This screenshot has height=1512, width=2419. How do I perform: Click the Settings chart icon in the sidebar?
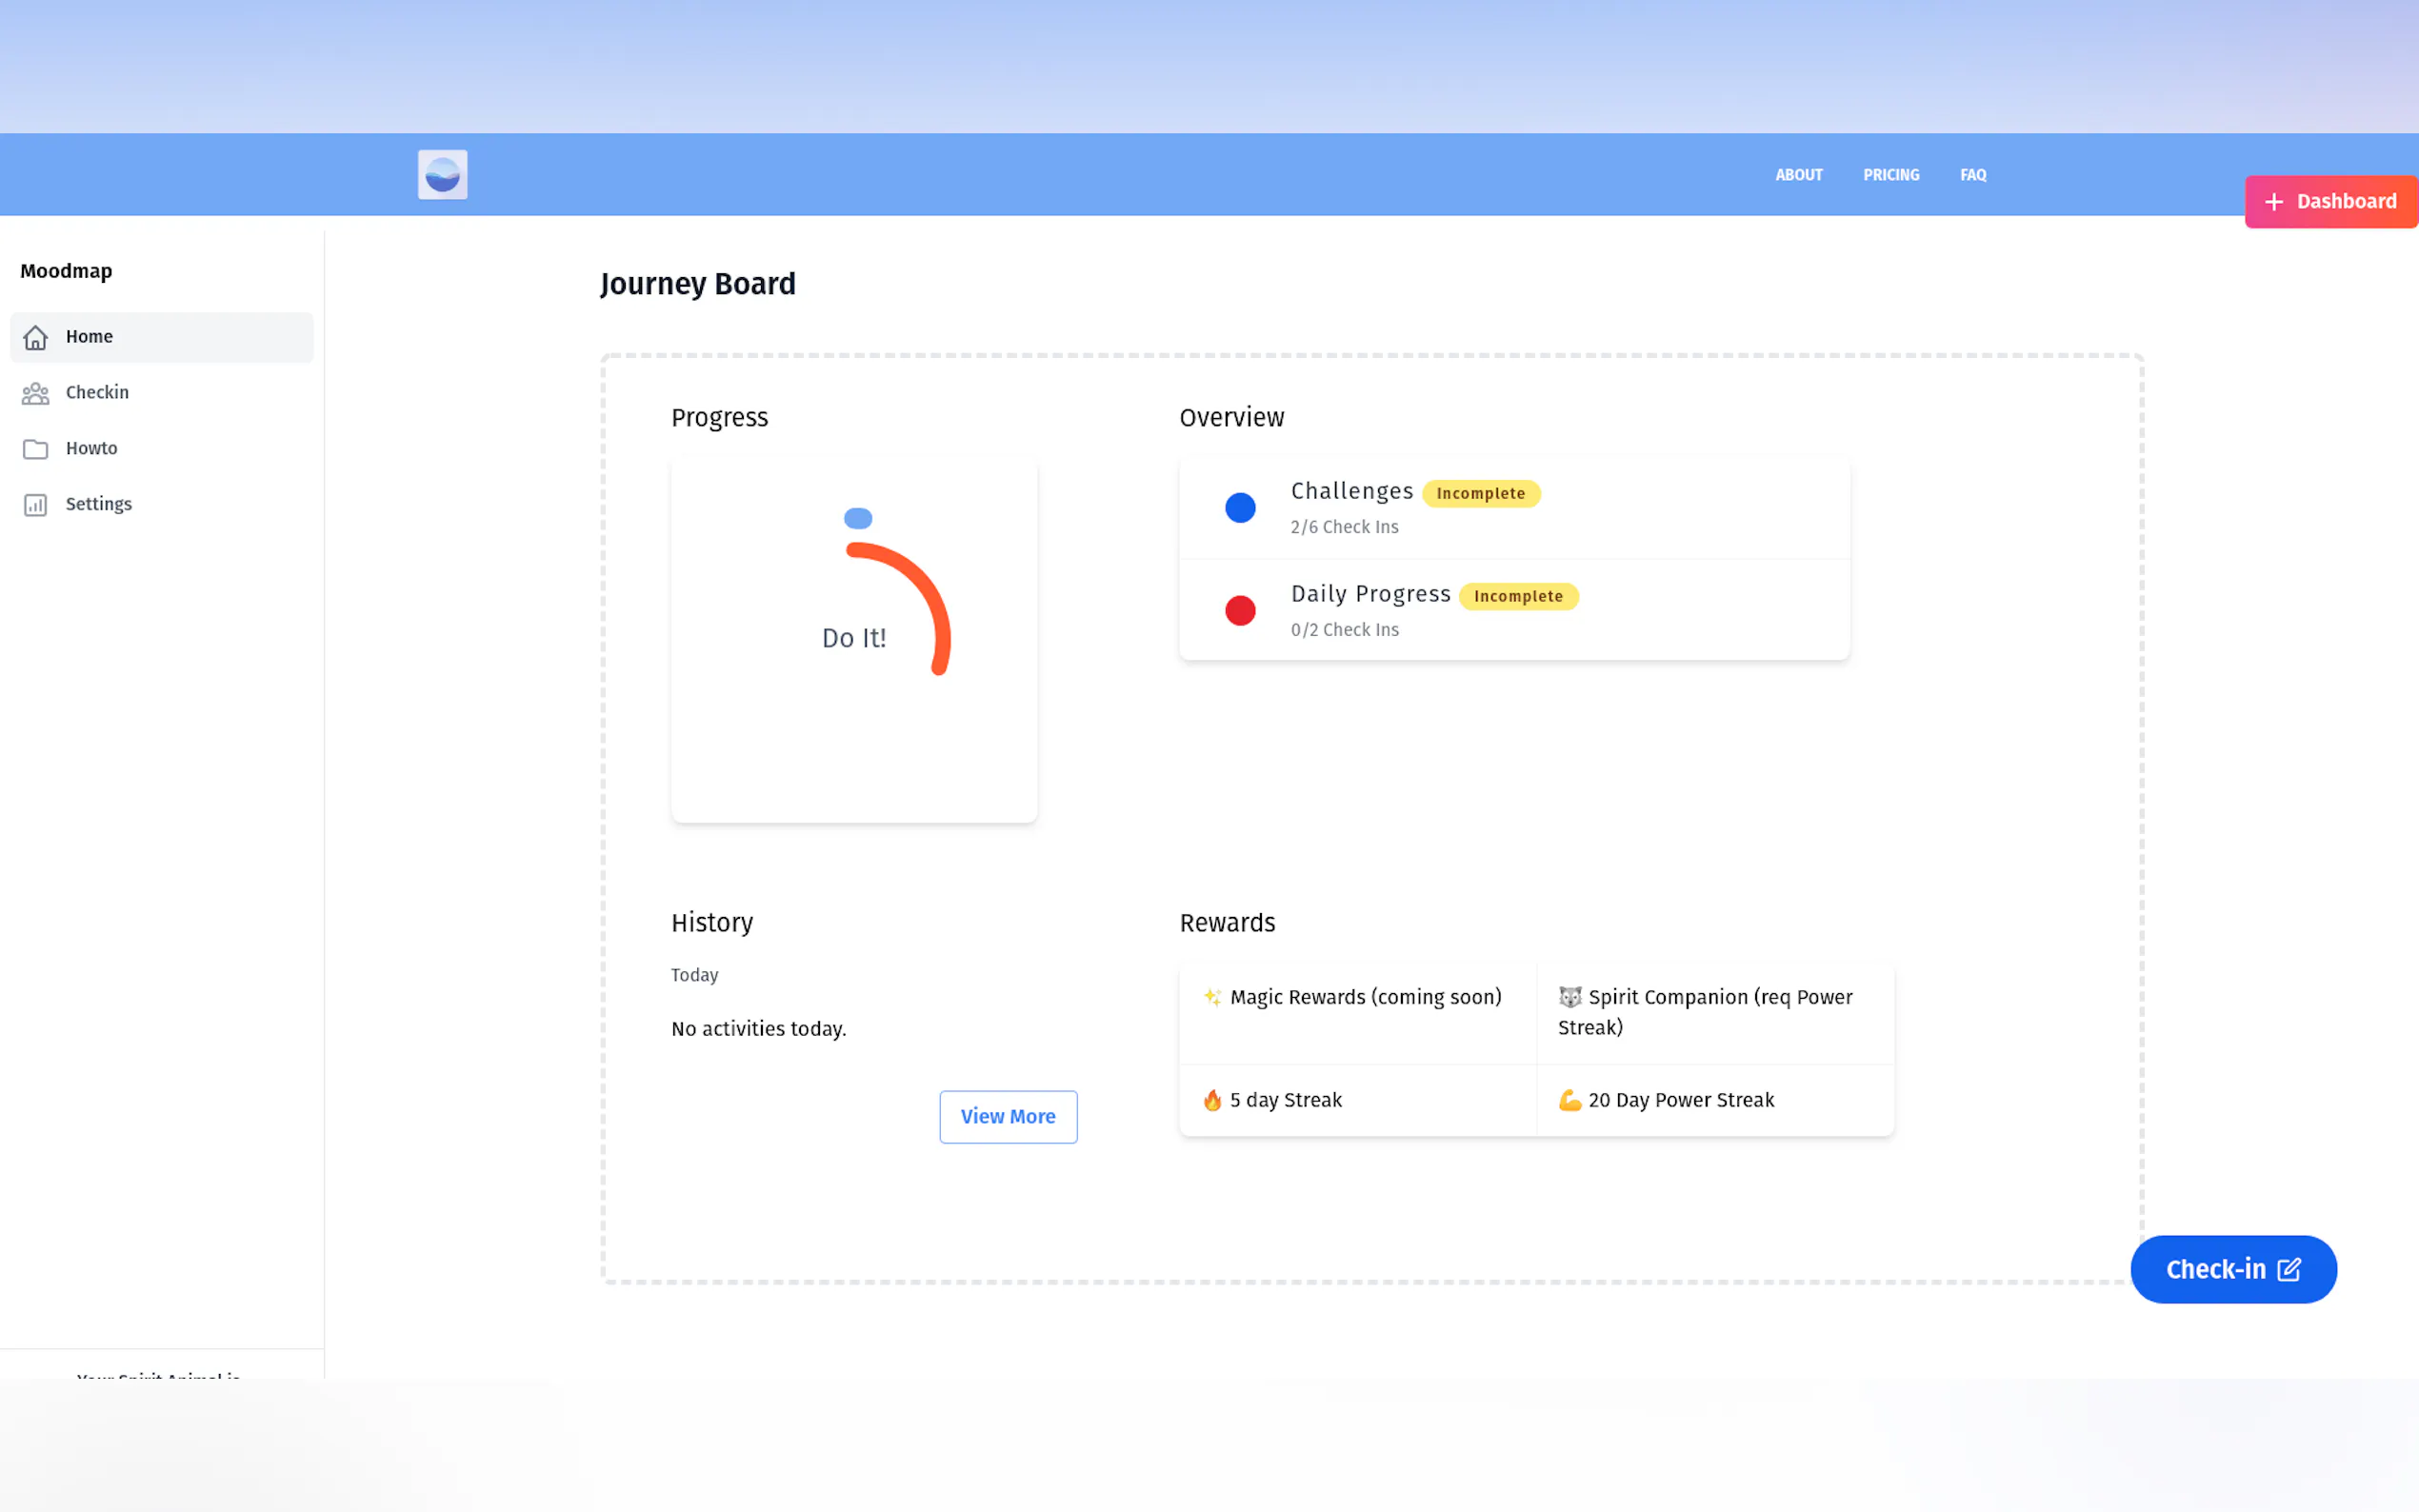tap(35, 505)
